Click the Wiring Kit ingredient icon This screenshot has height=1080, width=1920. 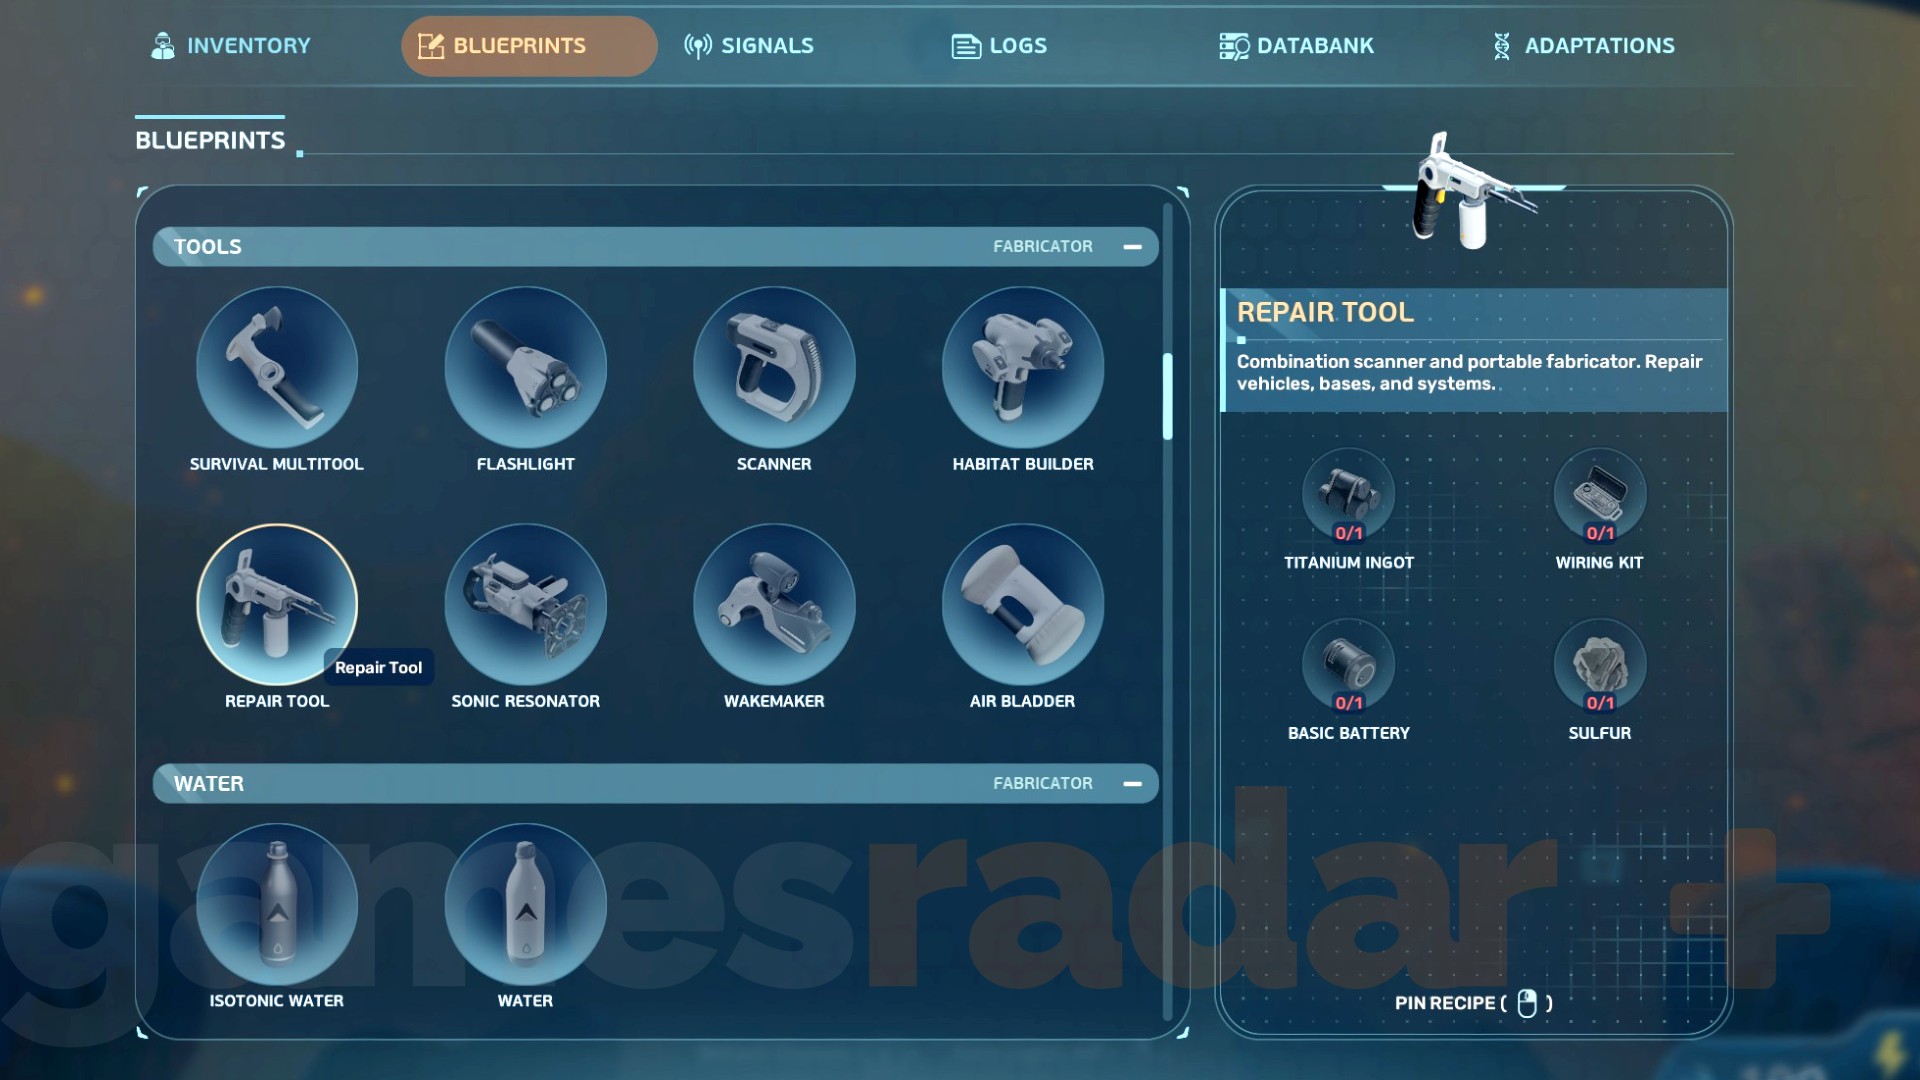coord(1599,495)
